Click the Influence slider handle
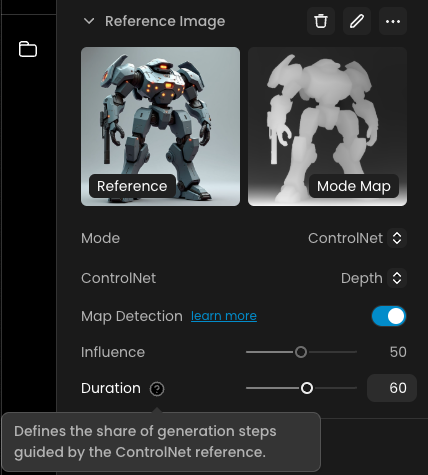The image size is (428, 475). pyautogui.click(x=301, y=352)
